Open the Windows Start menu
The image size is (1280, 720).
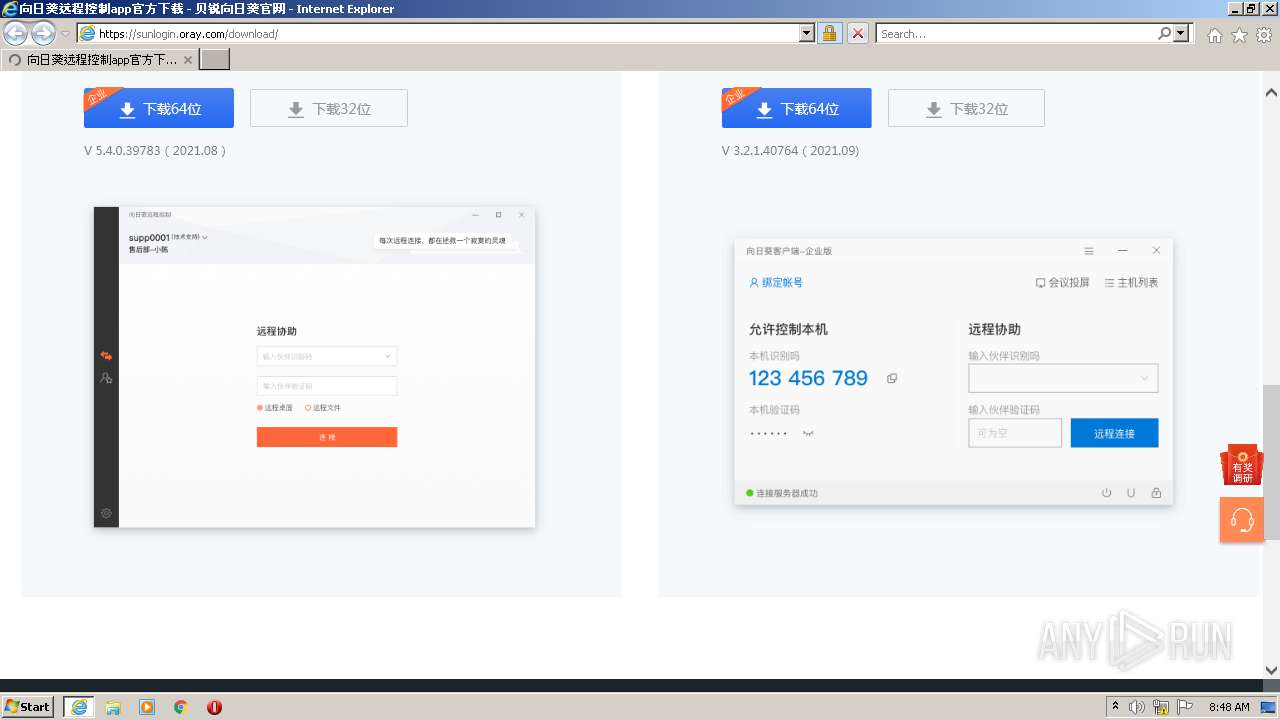coord(28,706)
